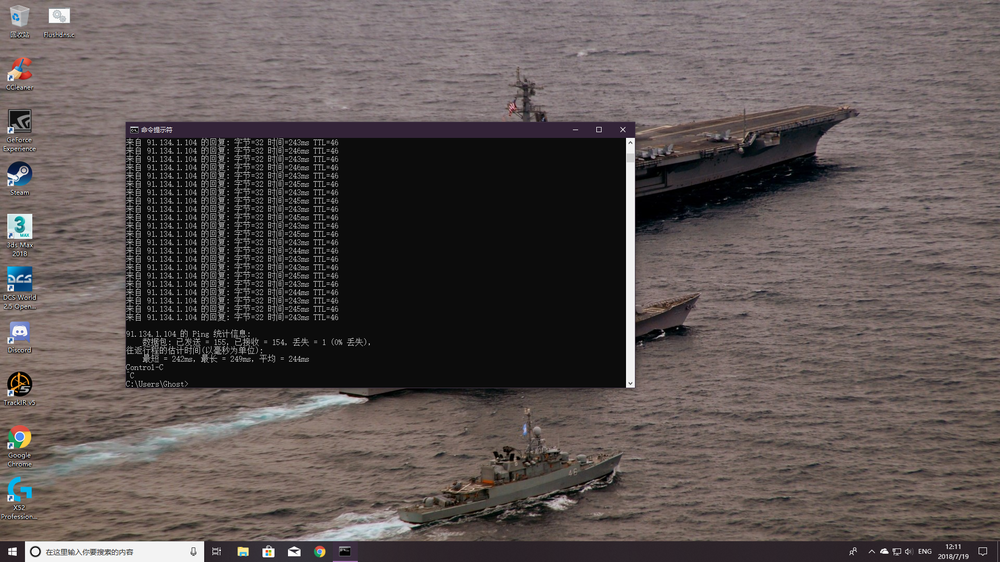Click the scrollbar down arrow in Command Prompt
The height and width of the screenshot is (562, 1000).
tap(630, 383)
